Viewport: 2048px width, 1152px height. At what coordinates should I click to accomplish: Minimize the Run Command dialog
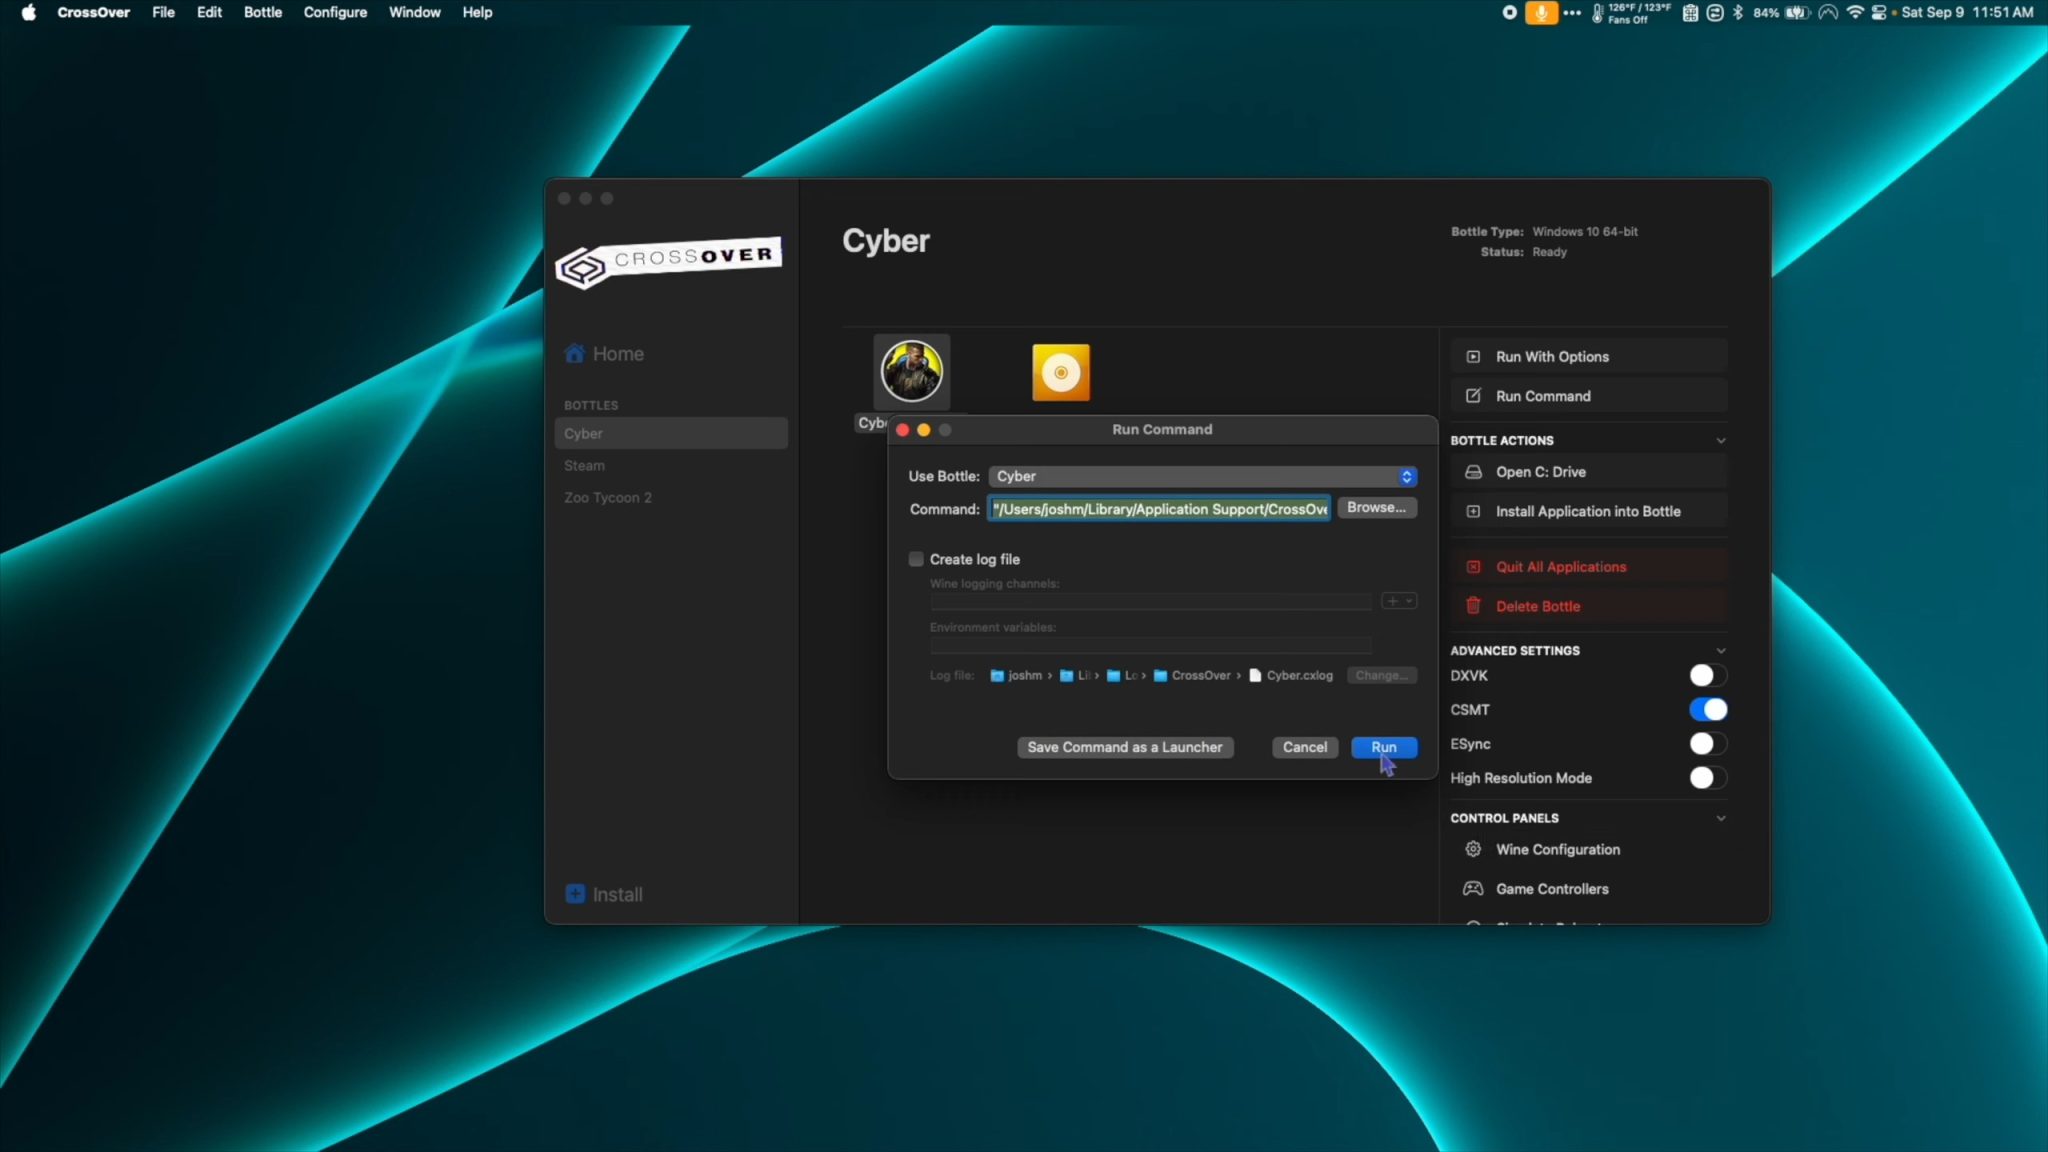click(x=923, y=429)
